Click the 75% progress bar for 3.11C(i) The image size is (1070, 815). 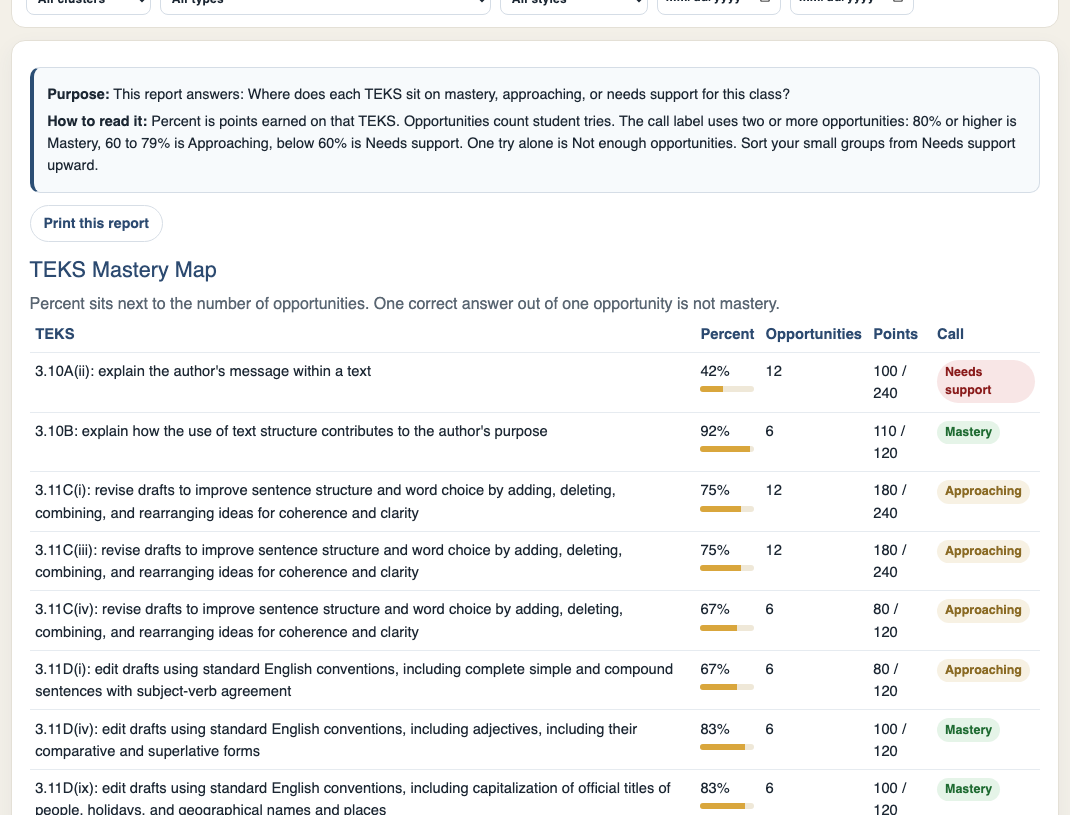click(x=727, y=509)
